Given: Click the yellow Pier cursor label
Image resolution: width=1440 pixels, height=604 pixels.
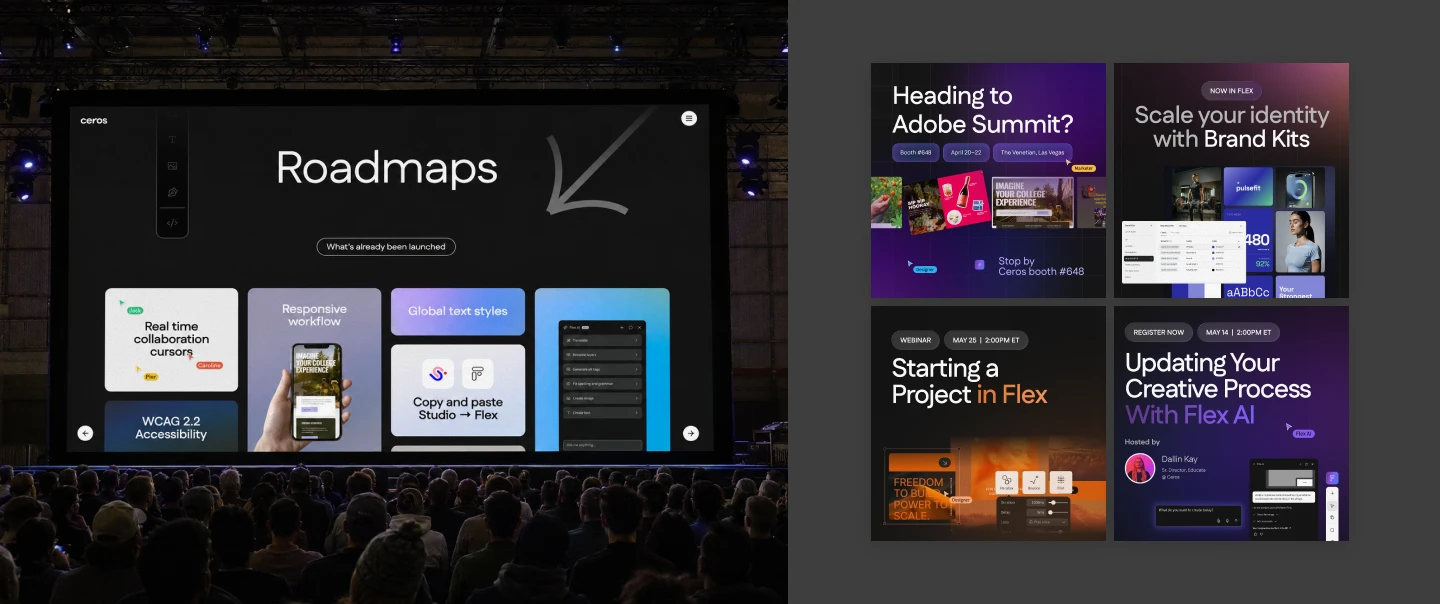Looking at the screenshot, I should pyautogui.click(x=151, y=377).
